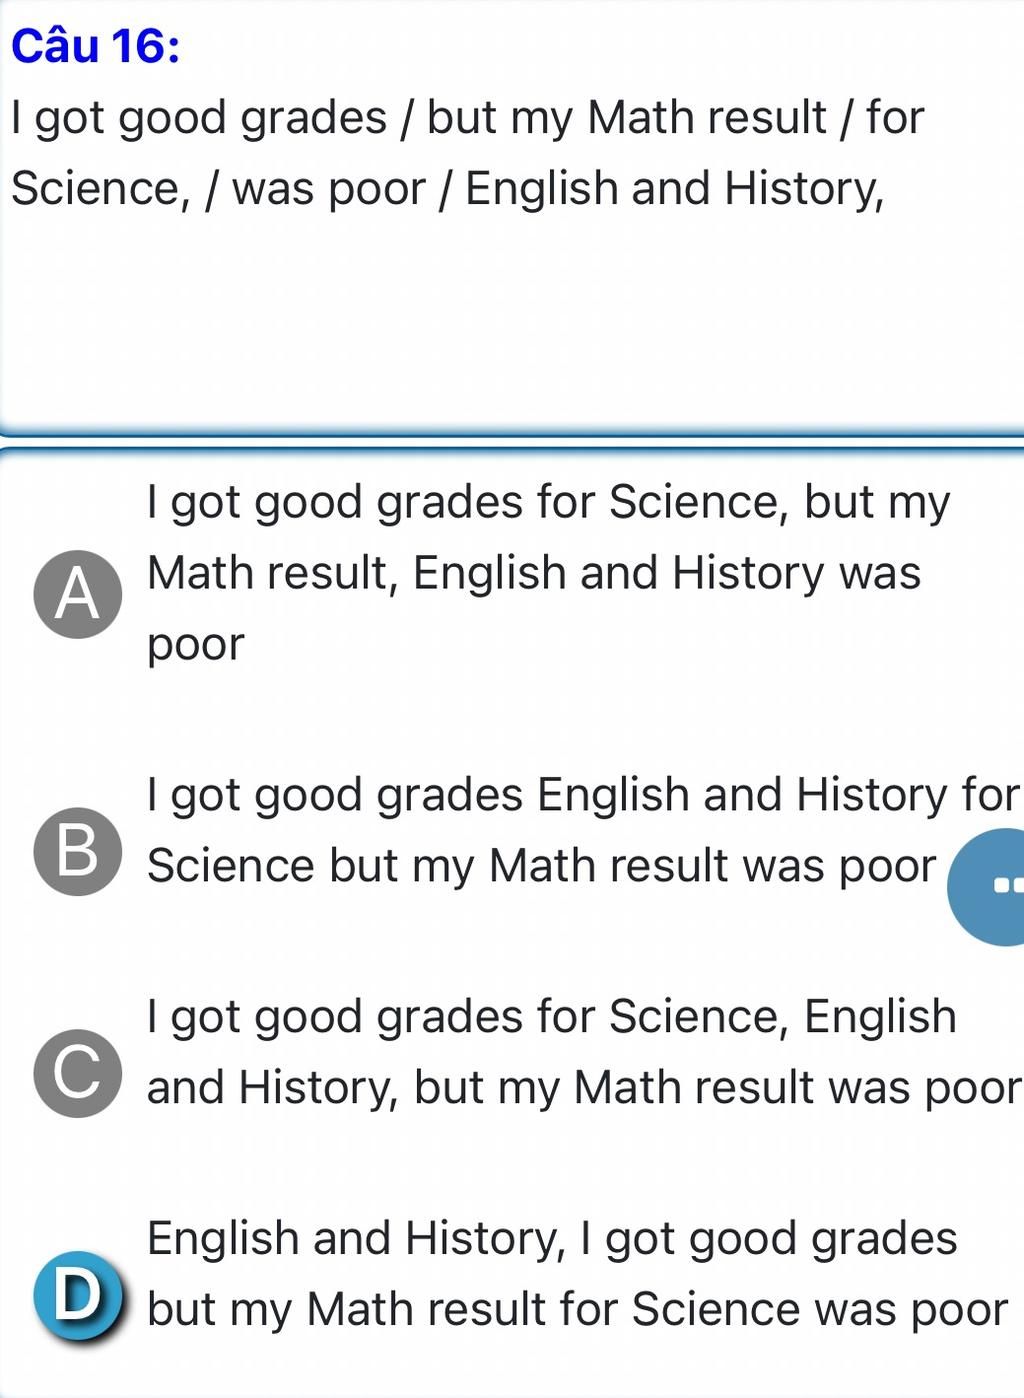The height and width of the screenshot is (1398, 1024).
Task: Click 'Science but my Math result was poor' in option B
Action: (542, 866)
